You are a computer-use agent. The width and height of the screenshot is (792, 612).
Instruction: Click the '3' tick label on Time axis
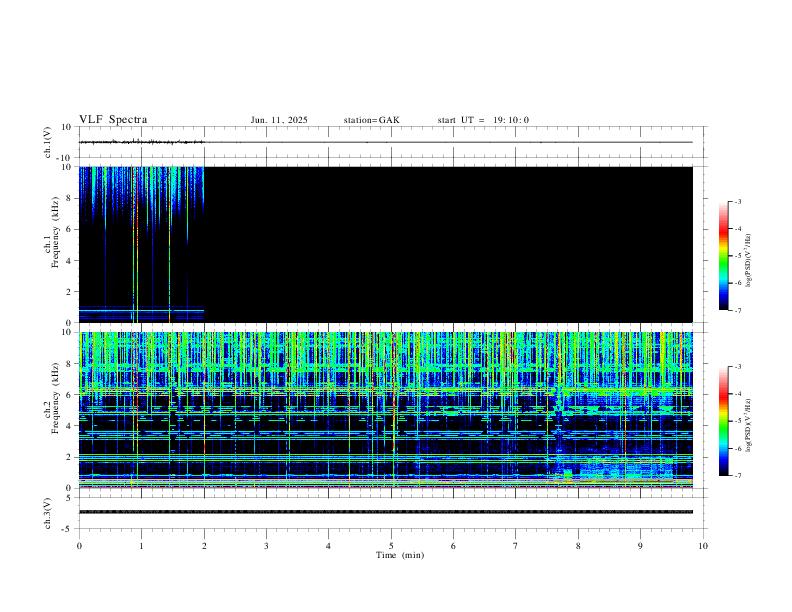[x=266, y=546]
